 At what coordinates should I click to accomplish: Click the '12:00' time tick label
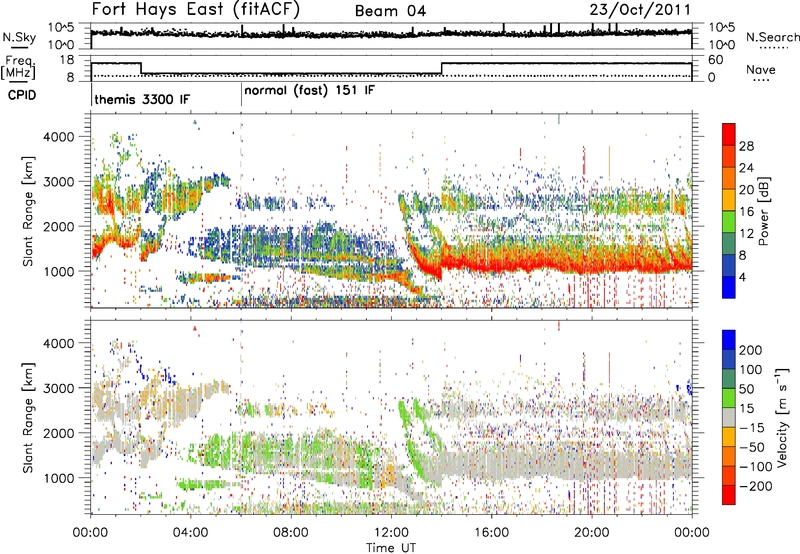pyautogui.click(x=391, y=533)
